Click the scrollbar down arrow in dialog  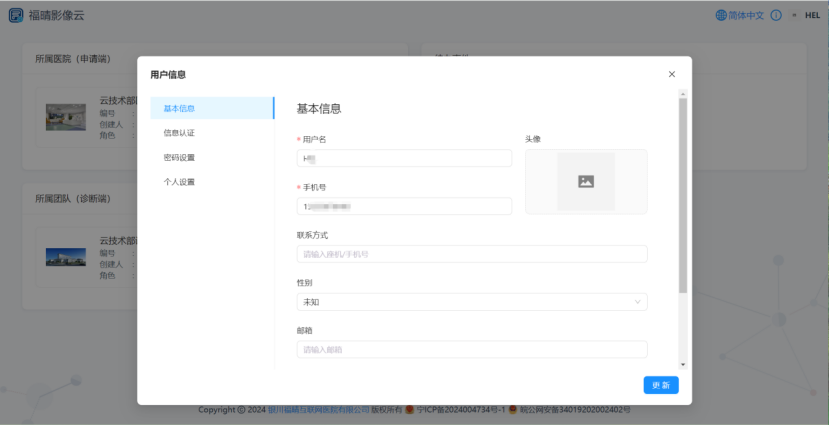(683, 364)
